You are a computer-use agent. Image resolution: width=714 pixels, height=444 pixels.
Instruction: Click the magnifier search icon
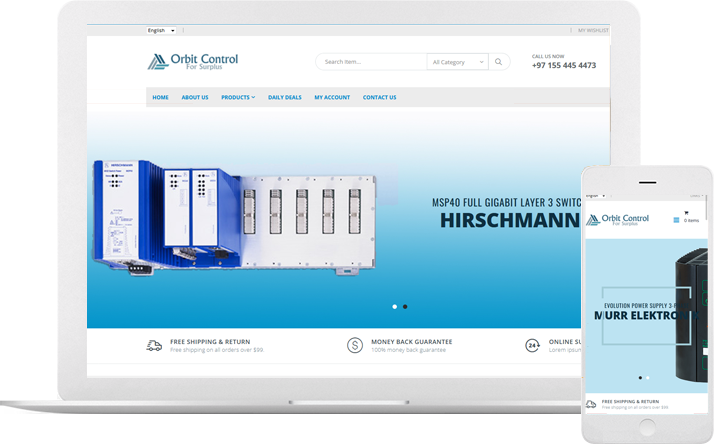click(499, 62)
